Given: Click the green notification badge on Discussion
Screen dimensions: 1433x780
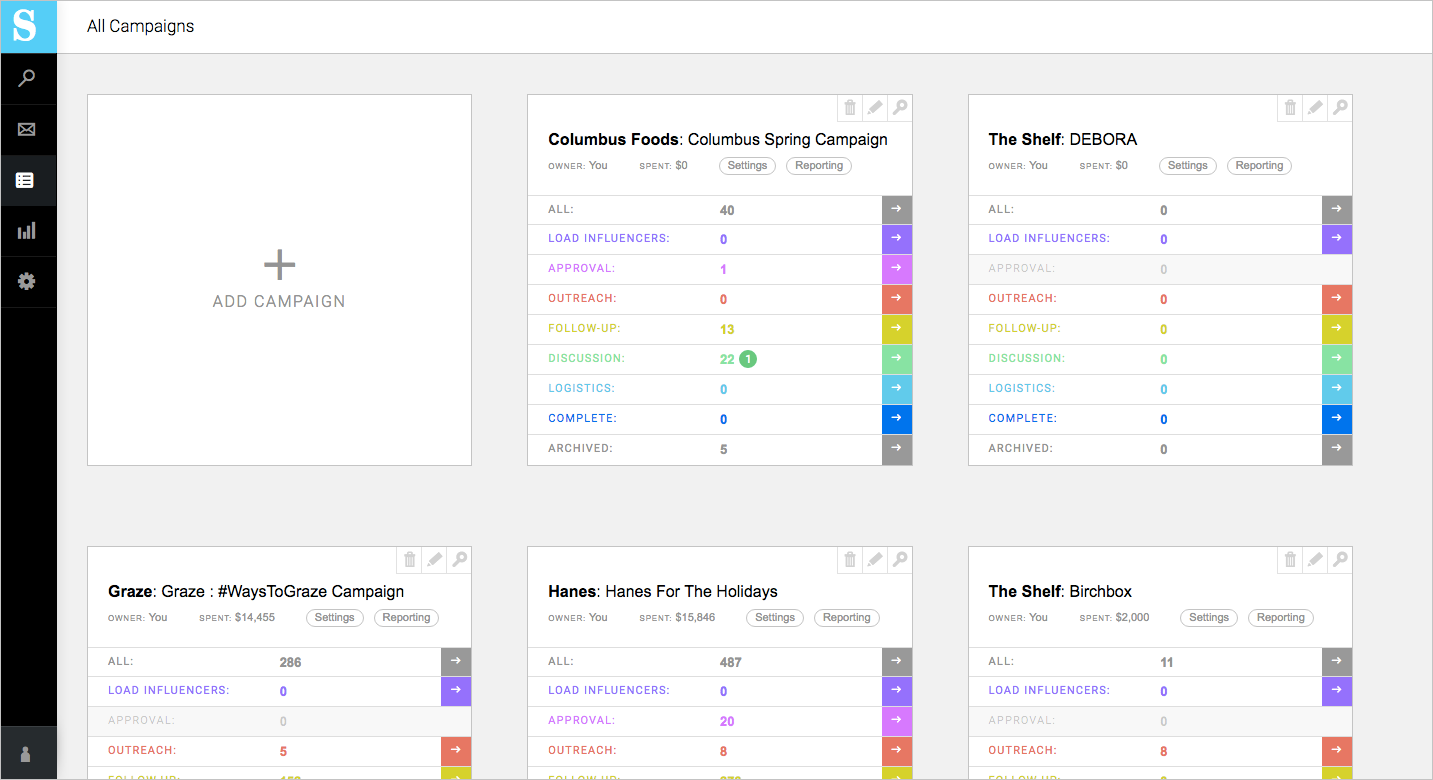Looking at the screenshot, I should pos(748,359).
